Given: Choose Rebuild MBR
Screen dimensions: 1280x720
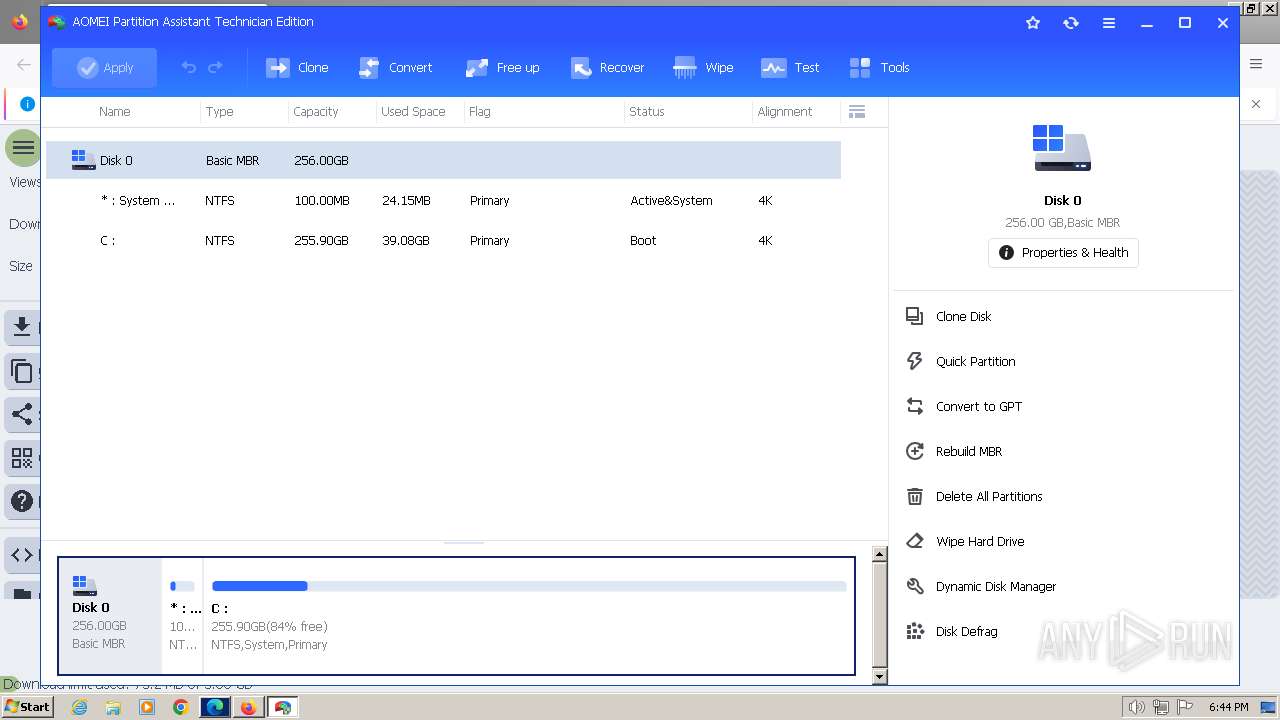Looking at the screenshot, I should coord(969,452).
